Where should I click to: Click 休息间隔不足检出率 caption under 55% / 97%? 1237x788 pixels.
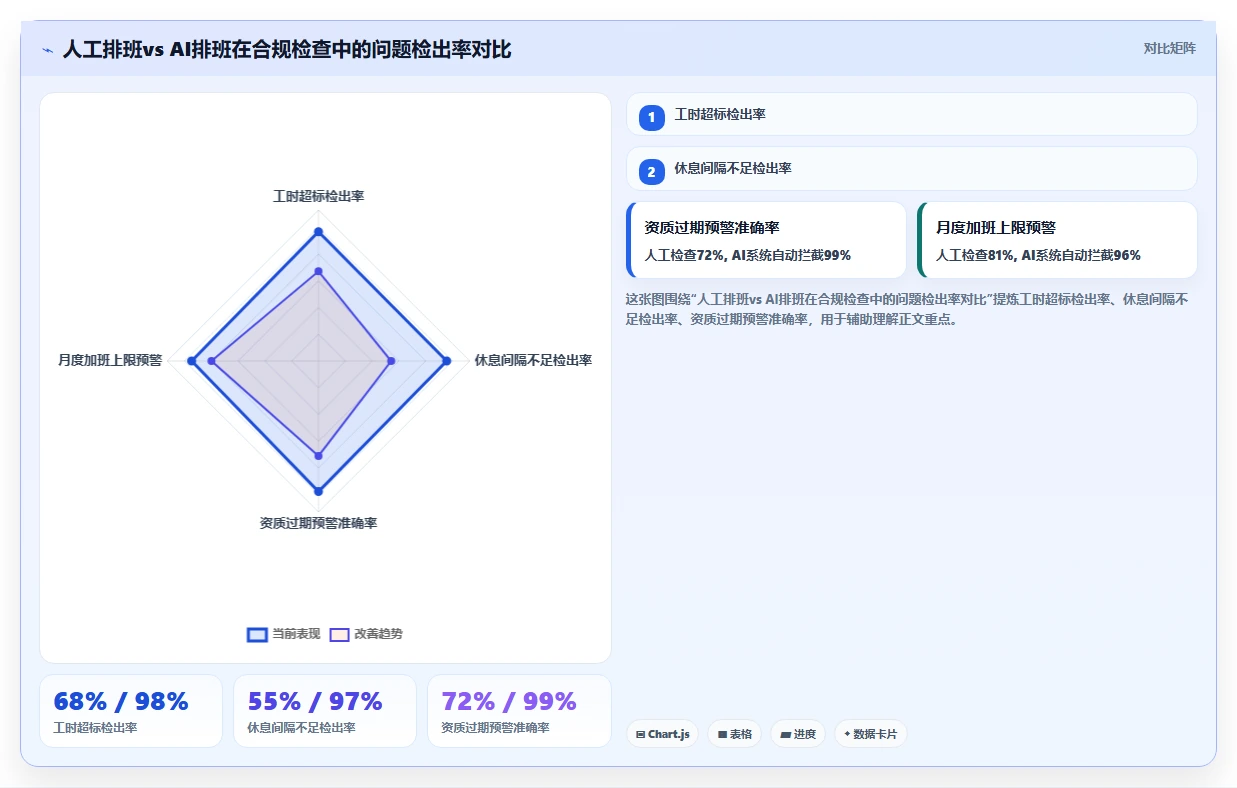click(x=301, y=728)
